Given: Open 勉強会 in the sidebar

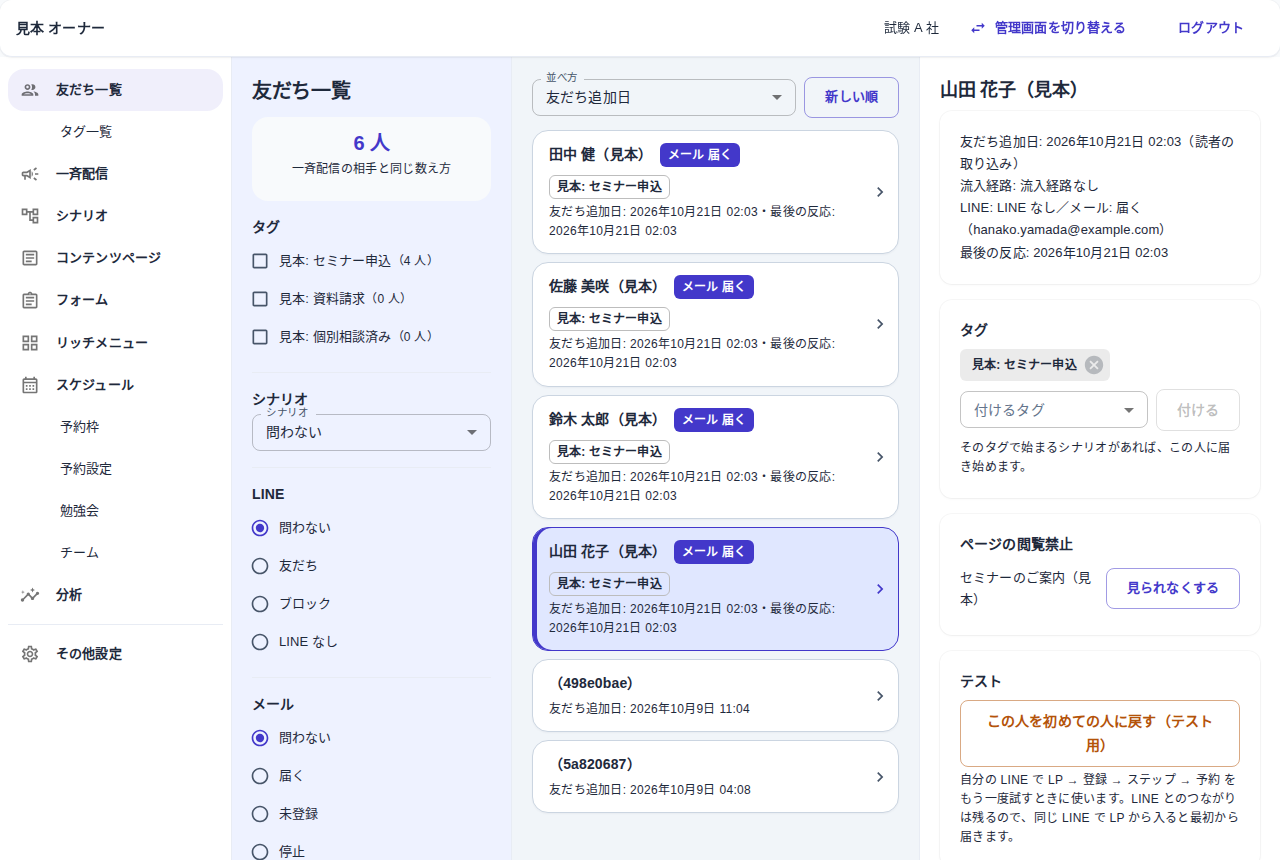Looking at the screenshot, I should (115, 511).
